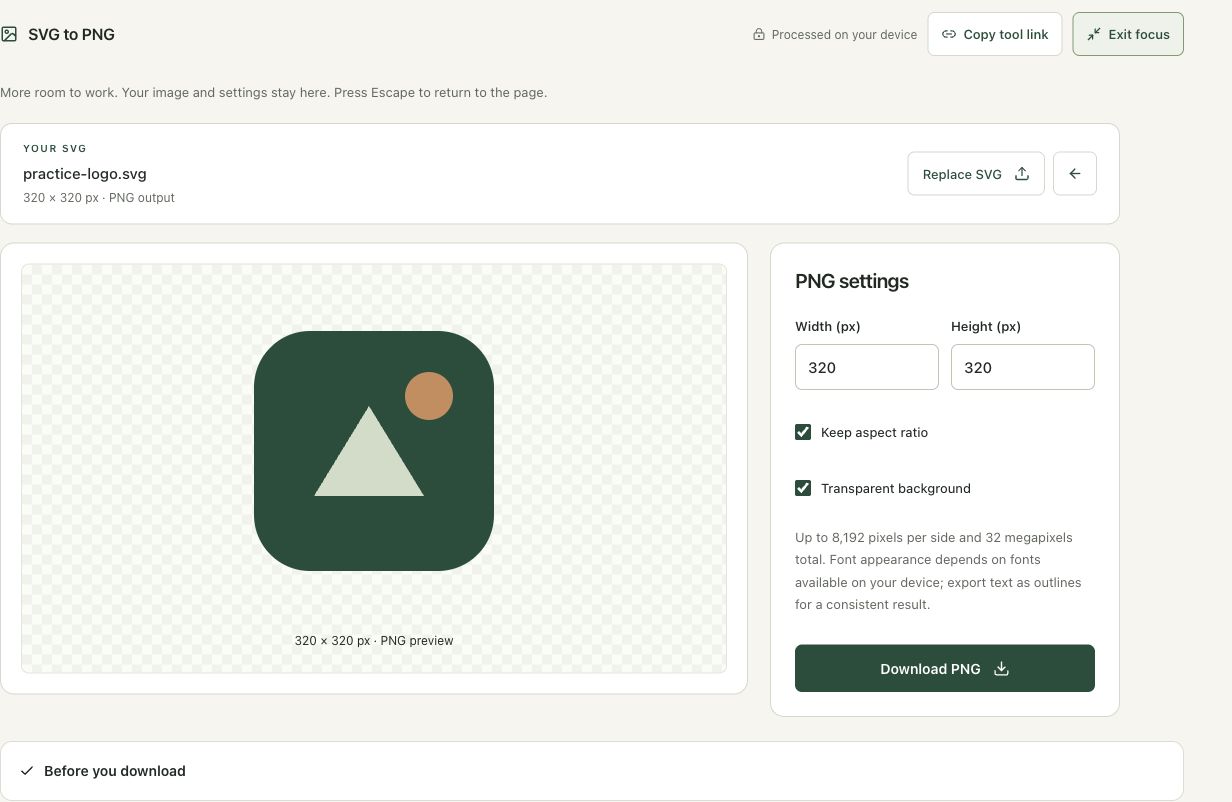Viewport: 1232px width, 802px height.
Task: Click the PNG settings heading
Action: click(x=852, y=281)
